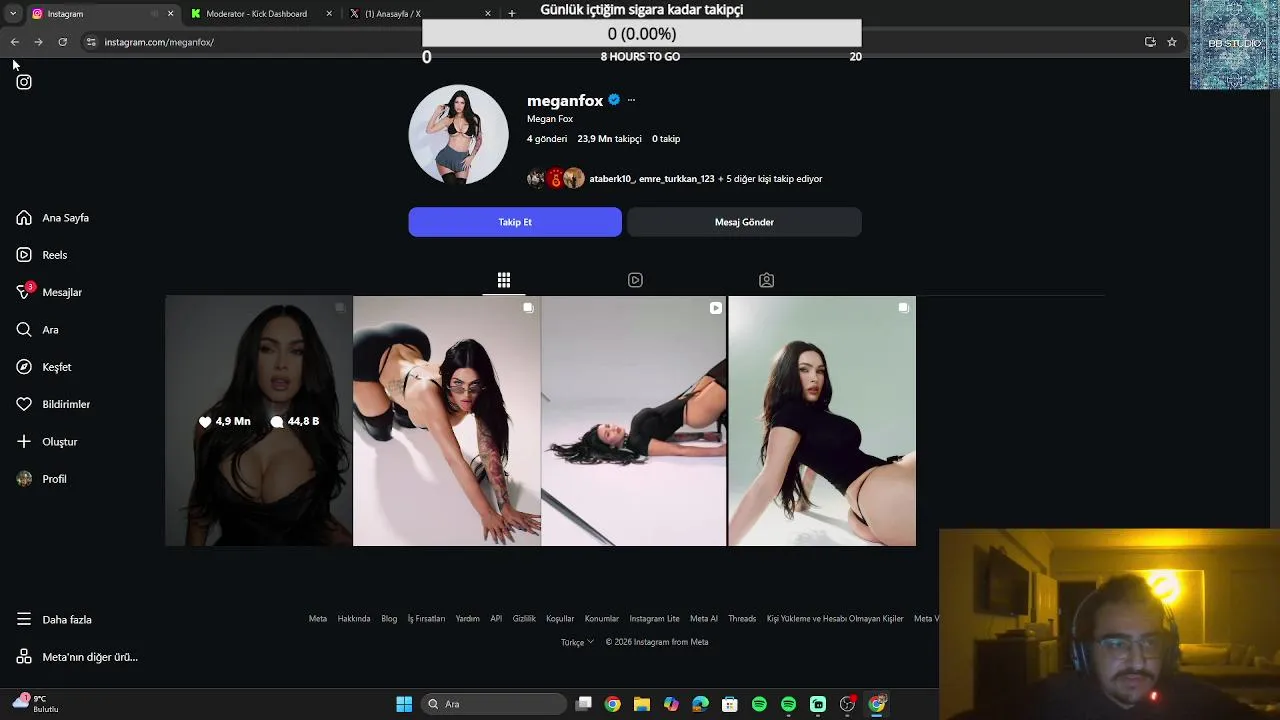Expand the Türkçe language dropdown
Image resolution: width=1280 pixels, height=720 pixels.
[x=577, y=642]
